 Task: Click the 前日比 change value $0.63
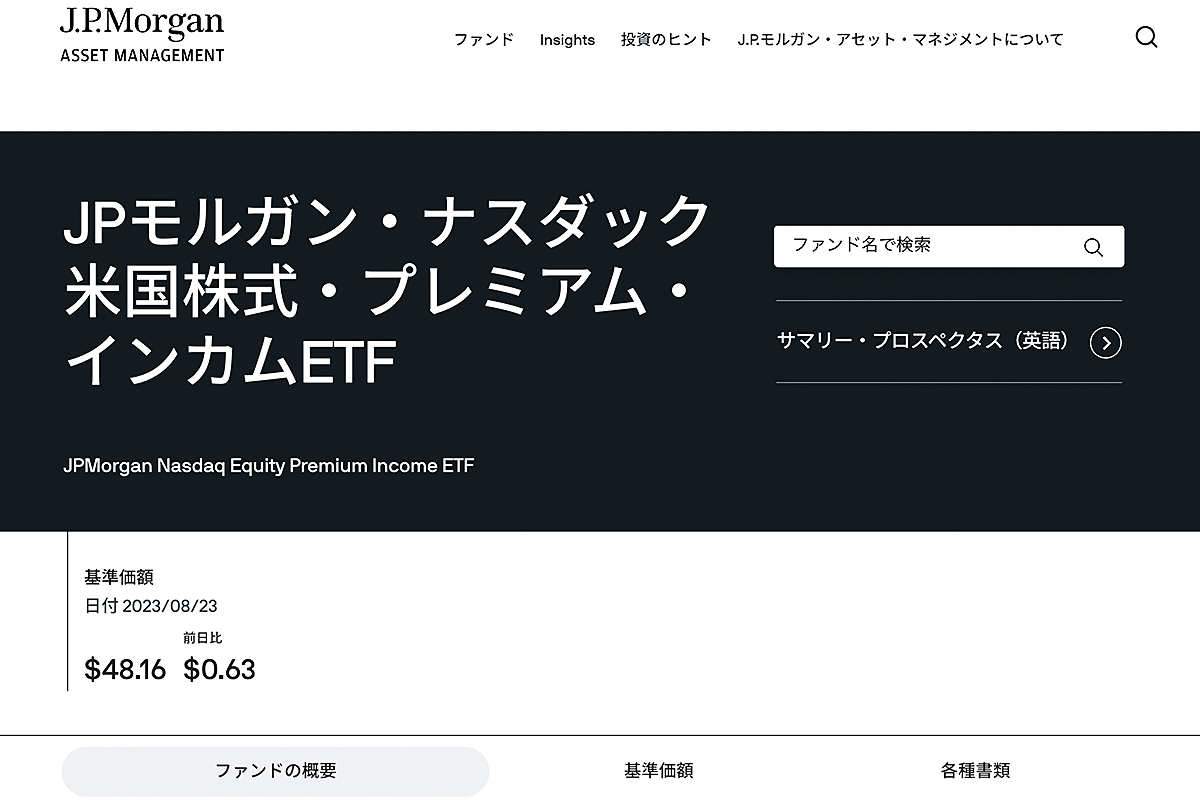tap(222, 669)
